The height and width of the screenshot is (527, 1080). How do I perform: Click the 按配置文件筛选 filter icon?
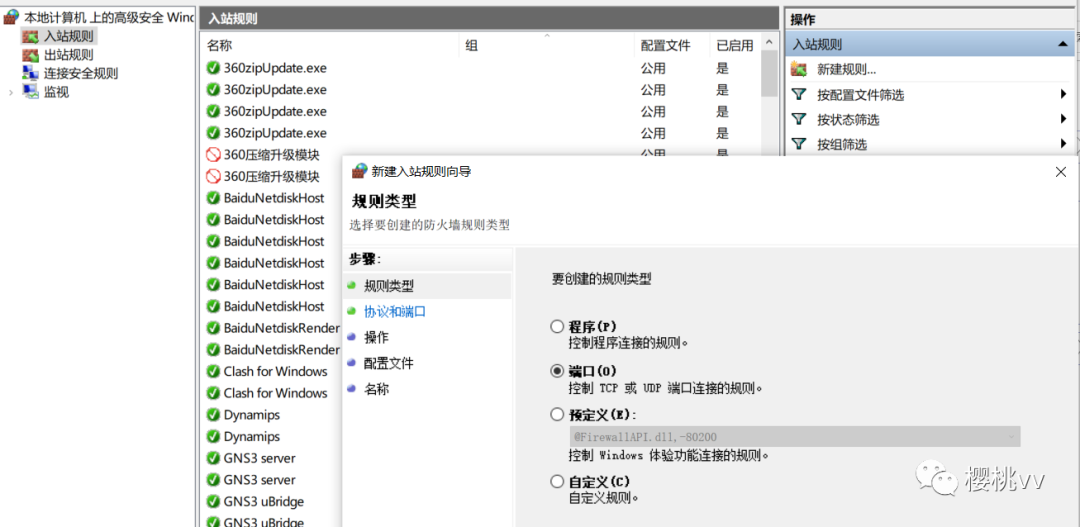click(x=799, y=94)
